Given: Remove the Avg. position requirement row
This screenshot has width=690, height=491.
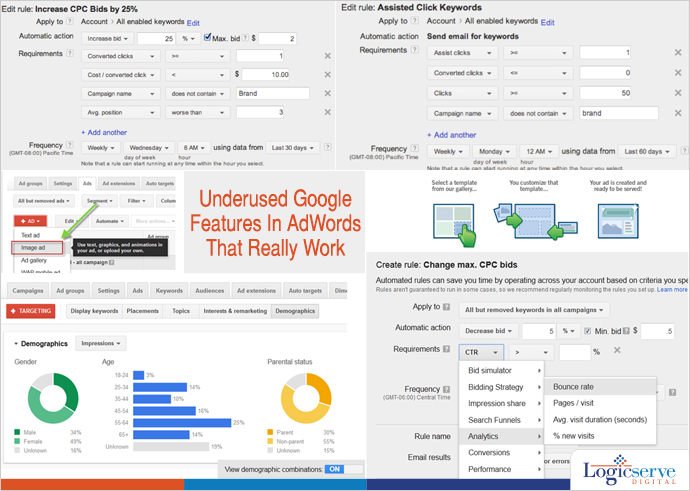Looking at the screenshot, I should 328,111.
